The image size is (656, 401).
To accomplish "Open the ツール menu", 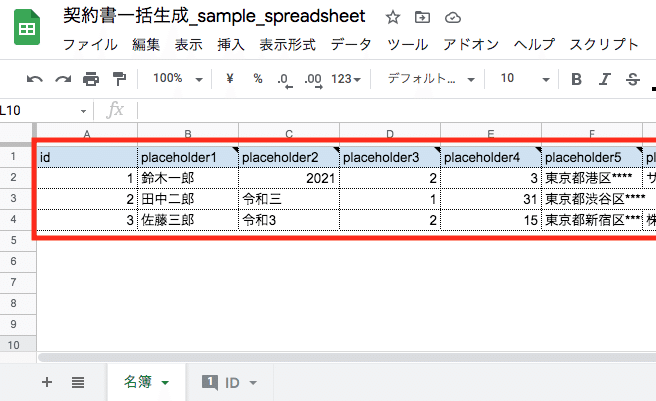I will (x=407, y=44).
